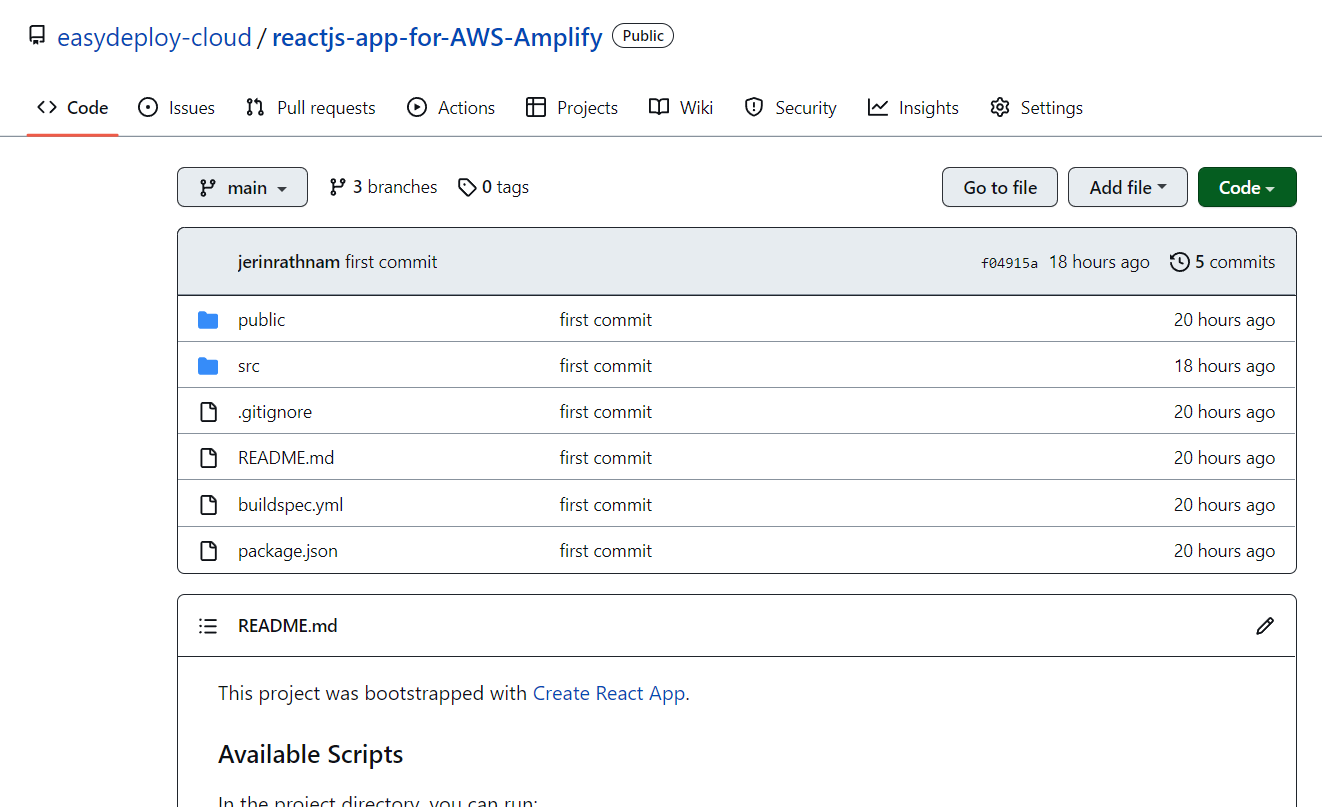
Task: Click 'first commit' message in src row
Action: point(606,366)
